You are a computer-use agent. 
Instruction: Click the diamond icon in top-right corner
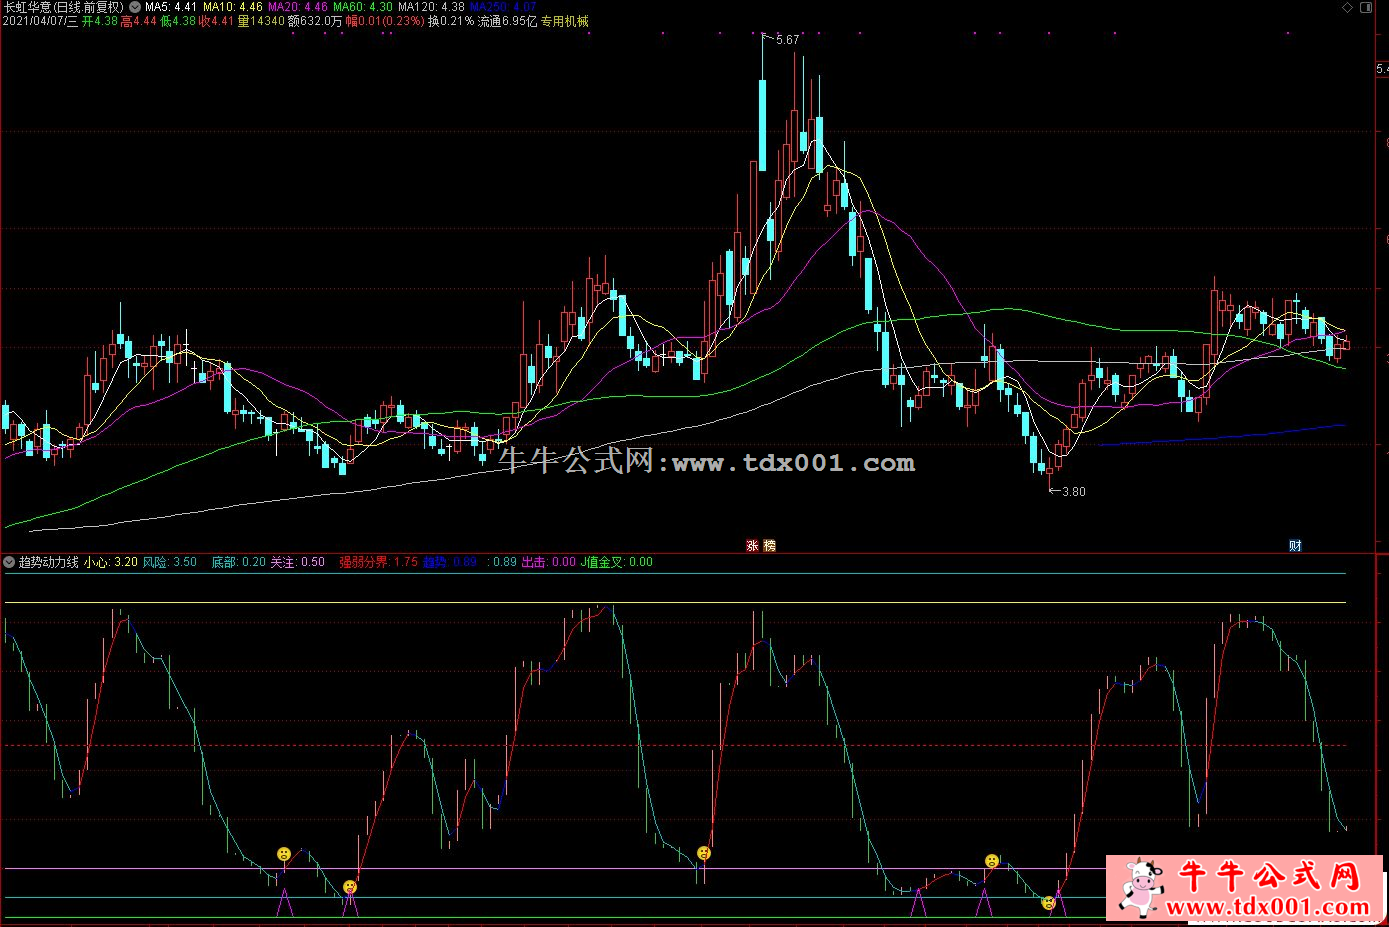pyautogui.click(x=1349, y=7)
